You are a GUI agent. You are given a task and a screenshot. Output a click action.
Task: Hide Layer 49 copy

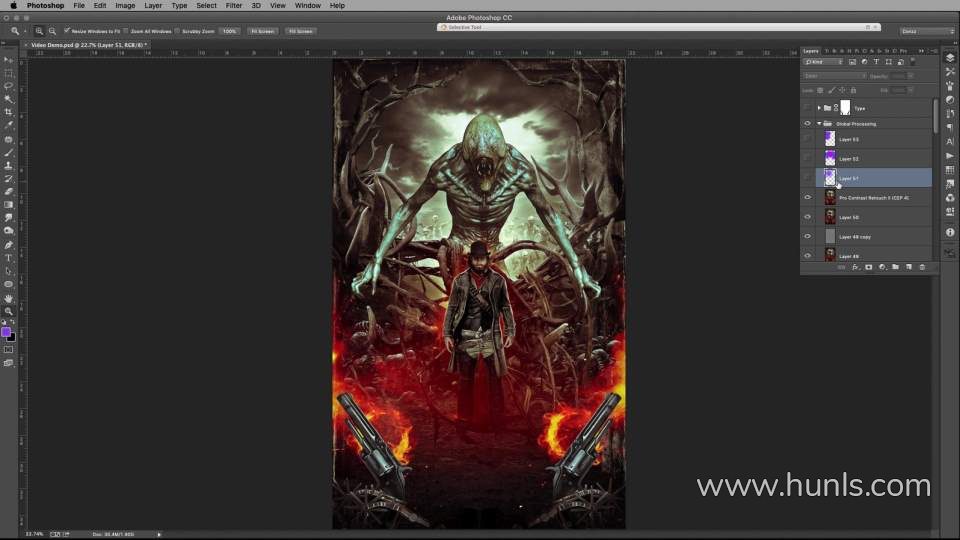[807, 236]
